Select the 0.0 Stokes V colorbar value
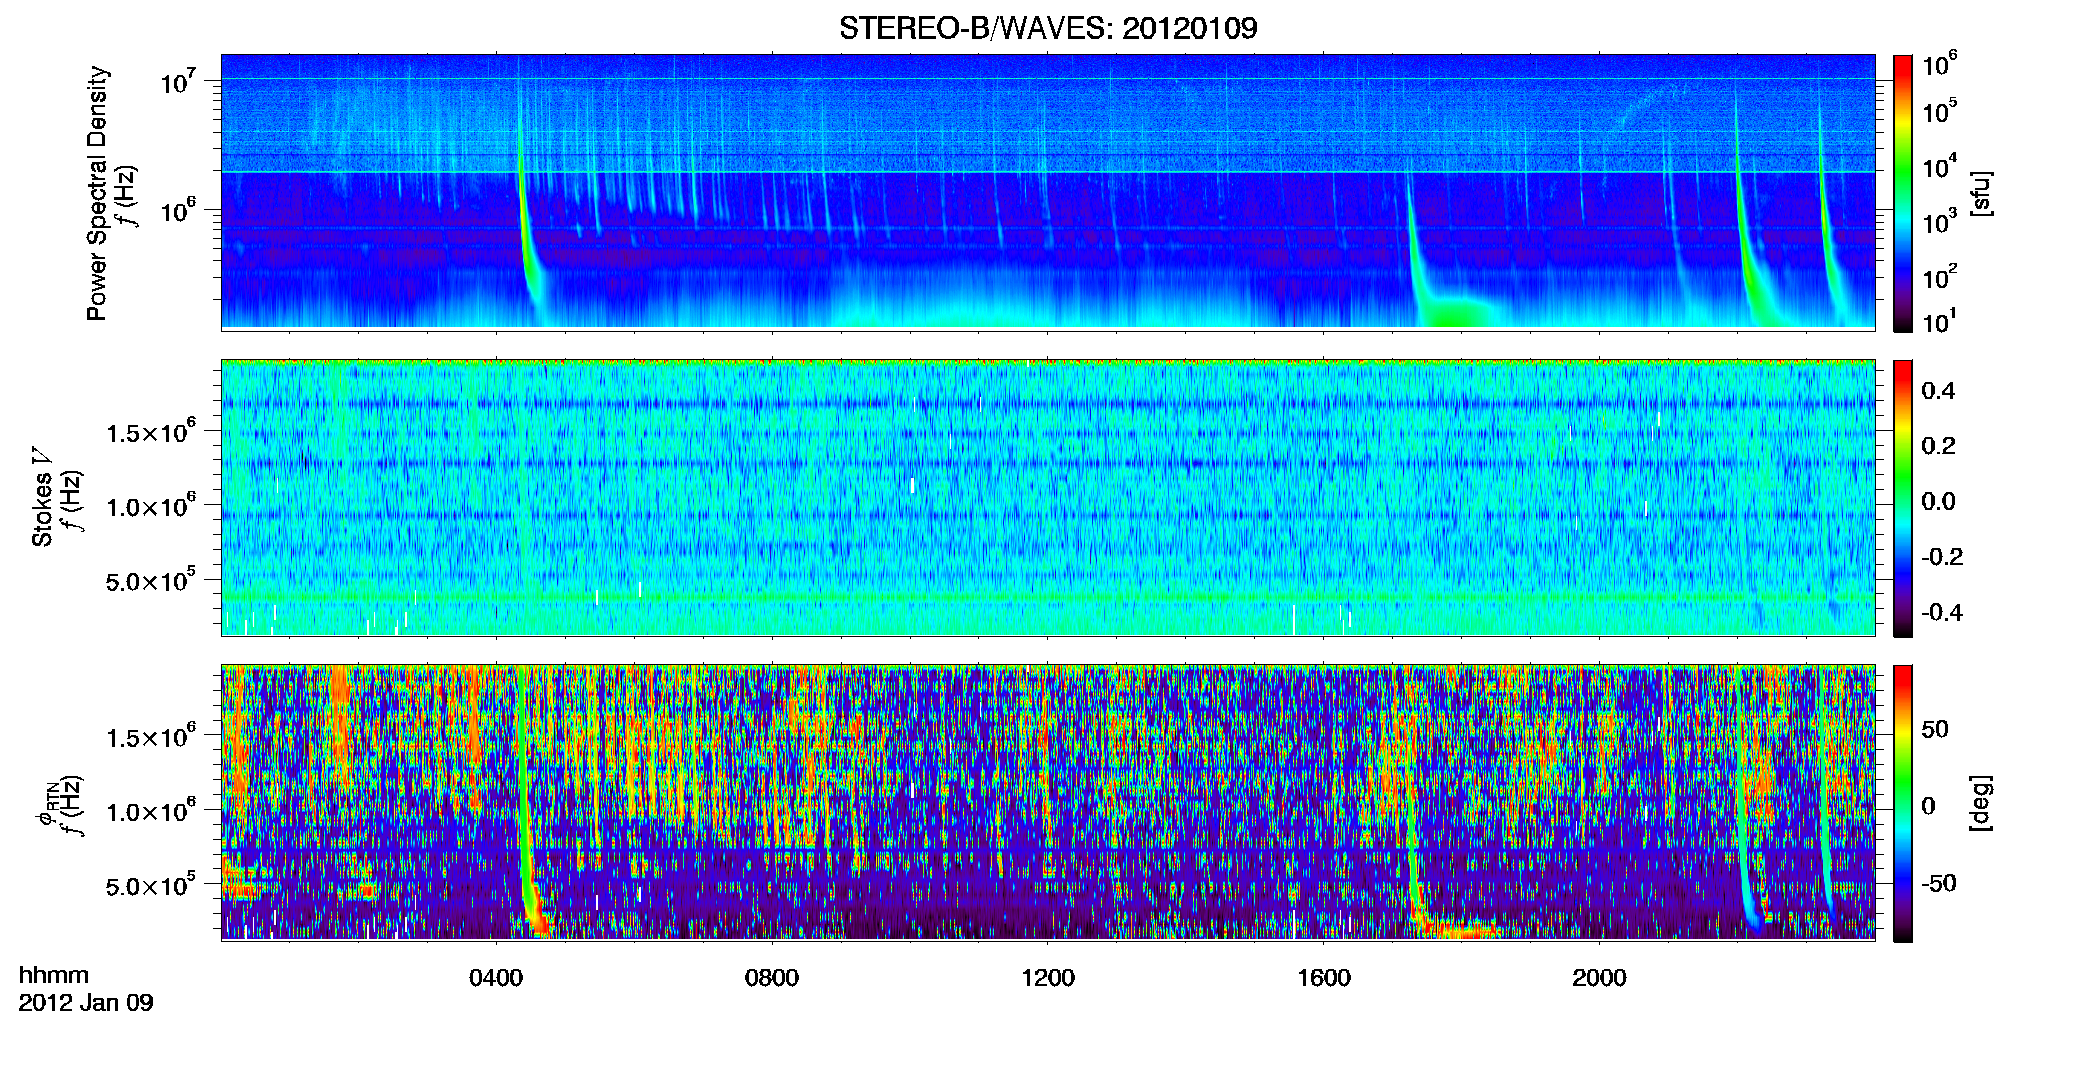This screenshot has height=1080, width=2096. tap(1938, 501)
